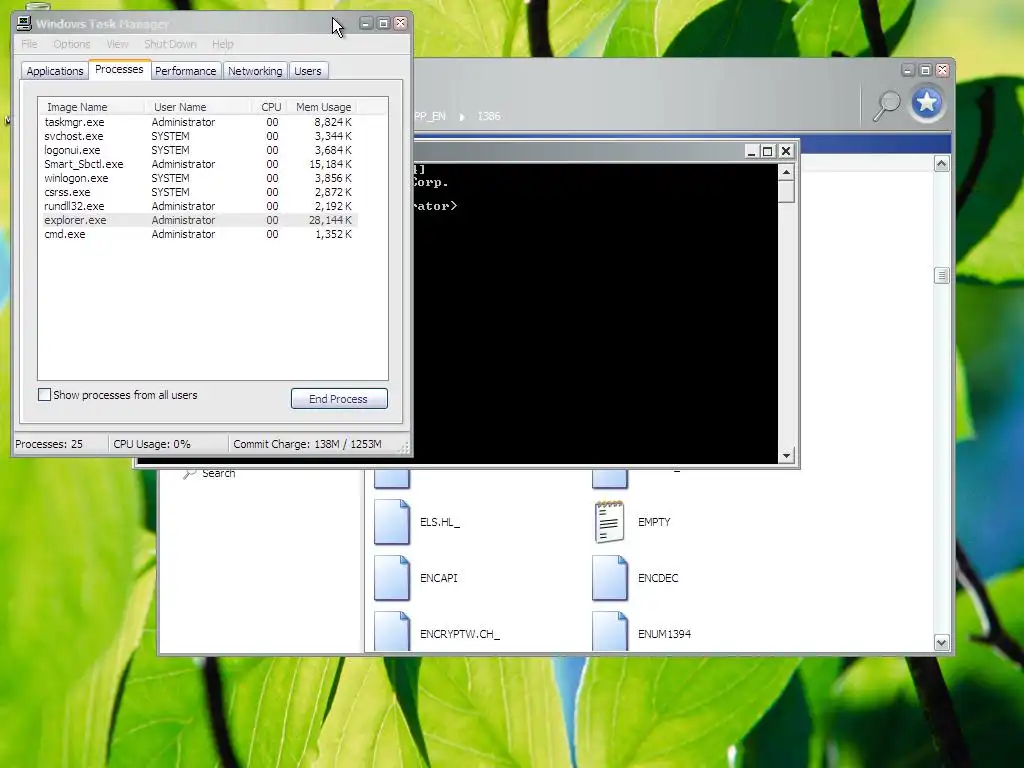Viewport: 1024px width, 768px height.
Task: Click the explorer window scrollbar thumb
Action: (x=941, y=276)
